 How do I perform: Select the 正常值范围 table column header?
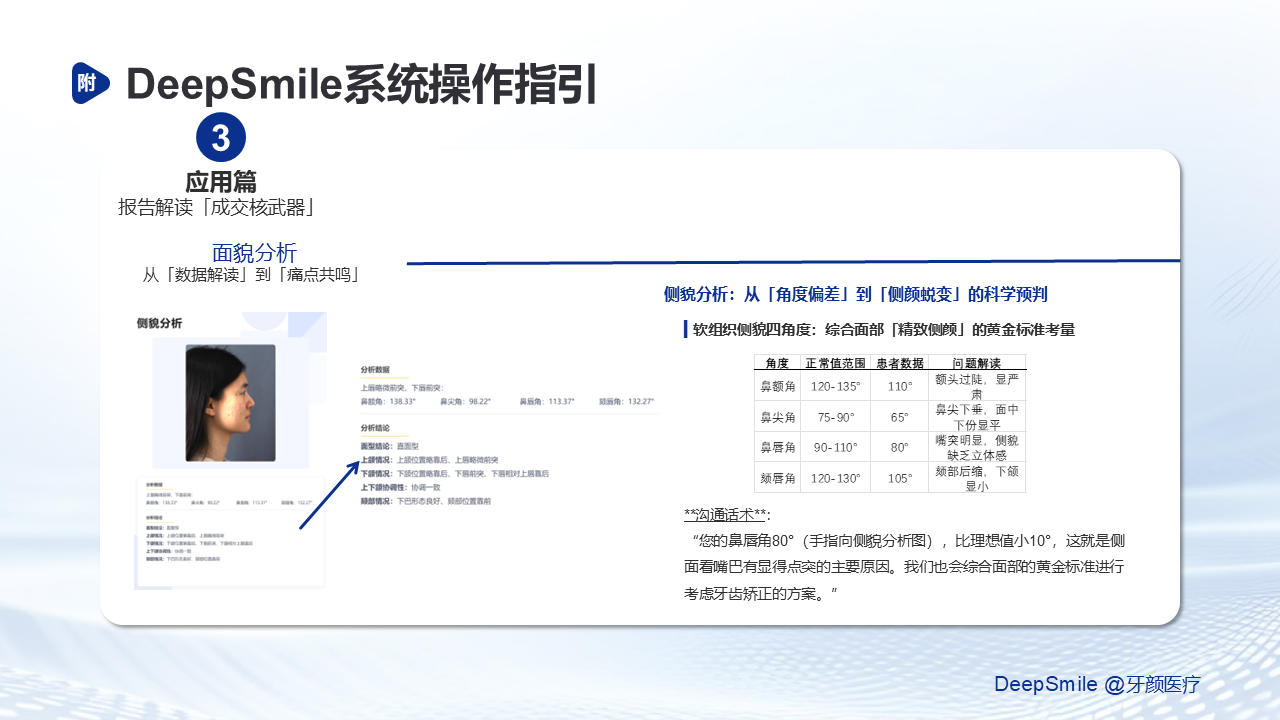point(835,362)
